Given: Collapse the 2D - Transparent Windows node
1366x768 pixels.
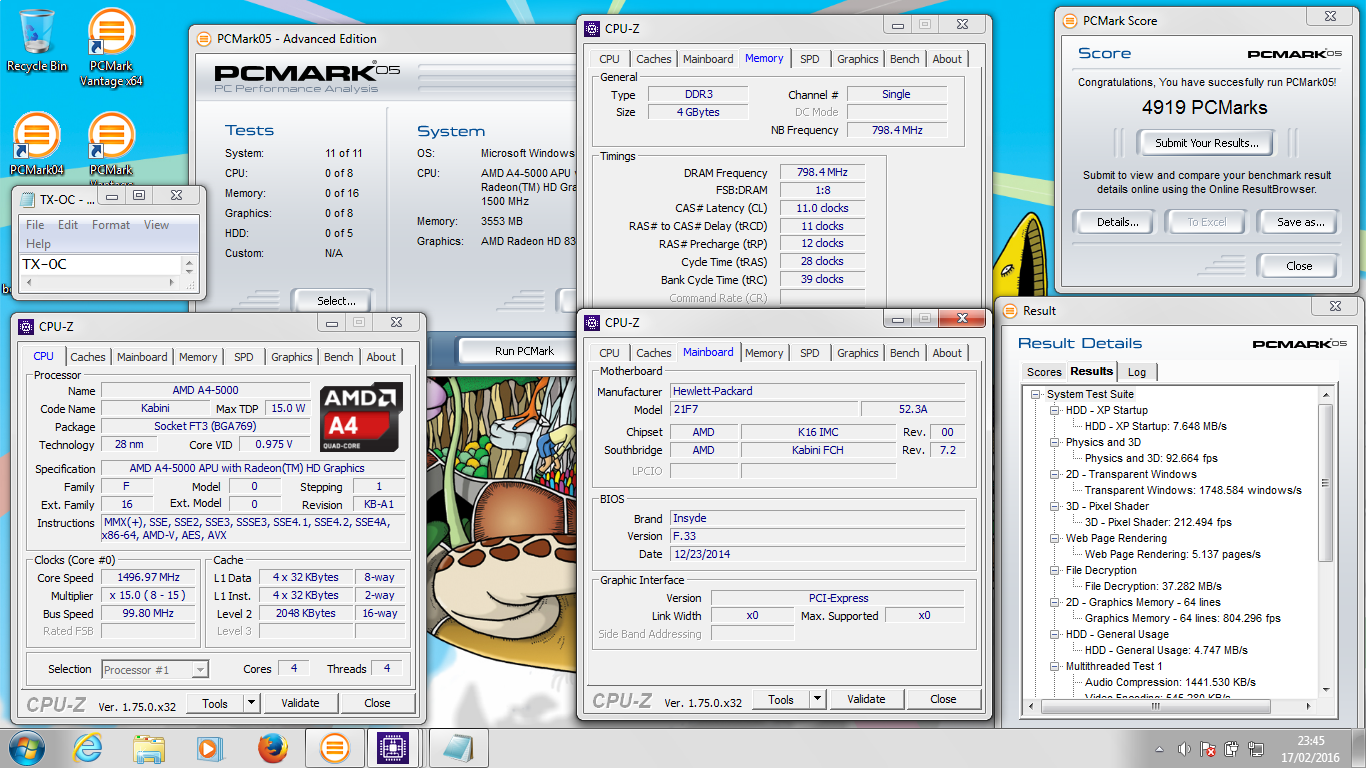Looking at the screenshot, I should coord(1055,474).
